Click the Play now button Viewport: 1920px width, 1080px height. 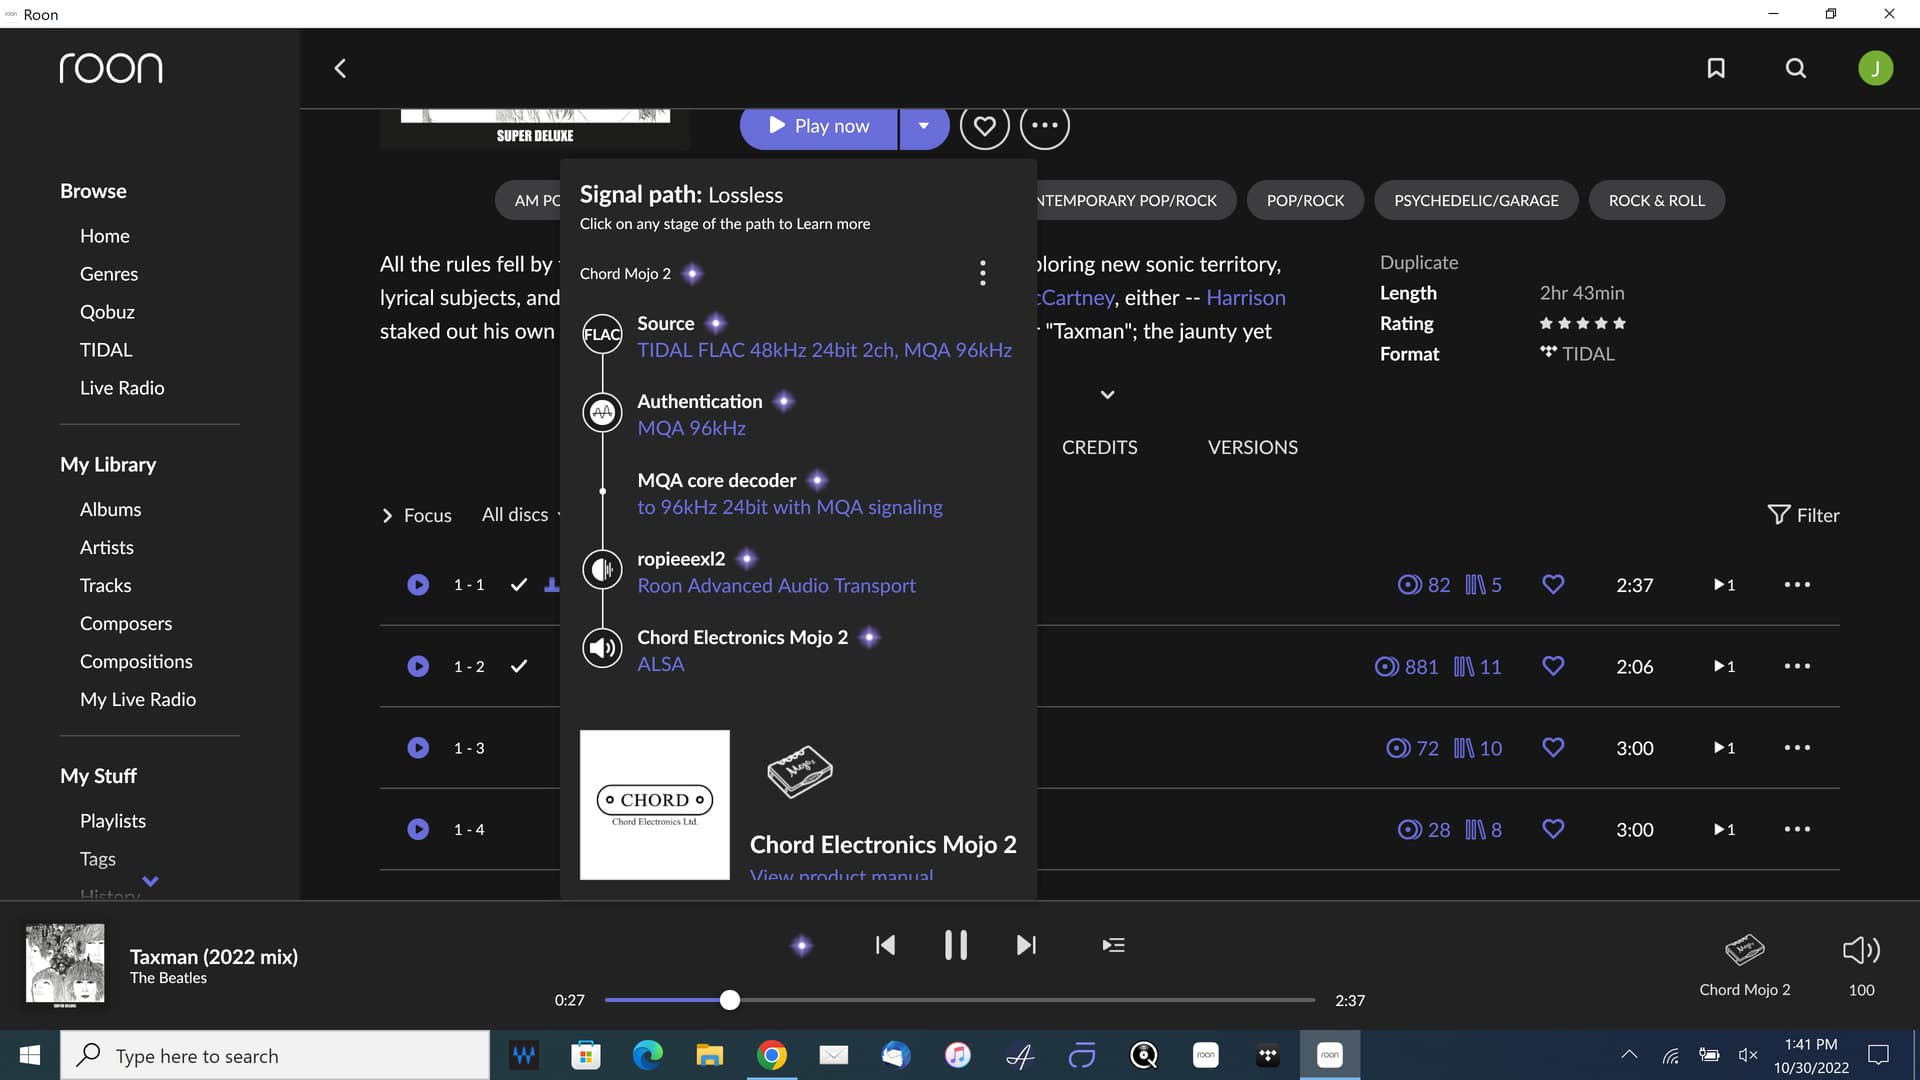coord(818,126)
